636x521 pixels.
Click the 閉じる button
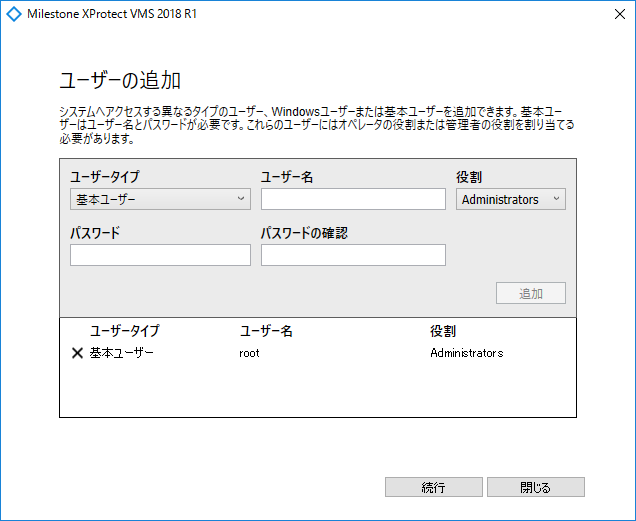[x=536, y=487]
